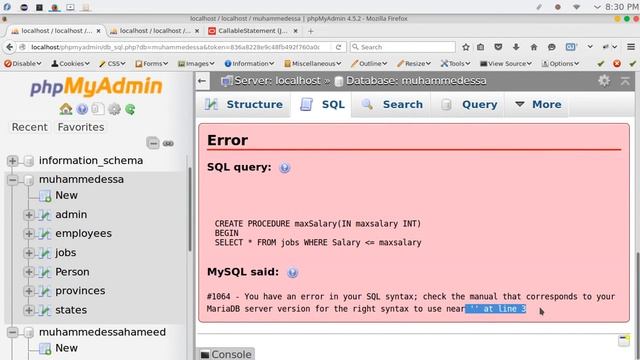640x360 pixels.
Task: Unlink from main panel icon
Action: click(168, 143)
